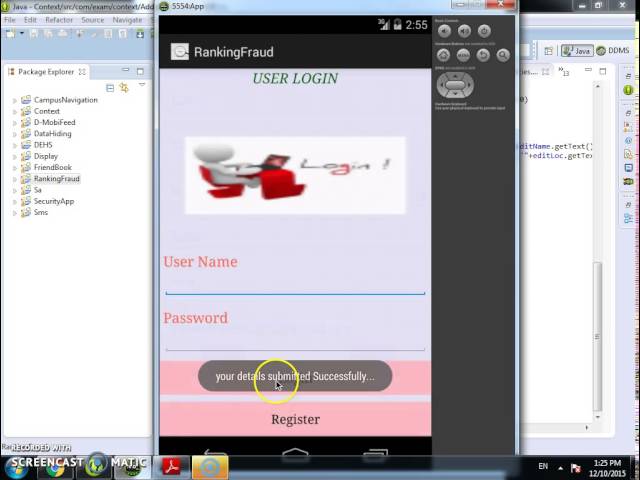Click the RankingFraud app icon in action bar

[x=180, y=52]
